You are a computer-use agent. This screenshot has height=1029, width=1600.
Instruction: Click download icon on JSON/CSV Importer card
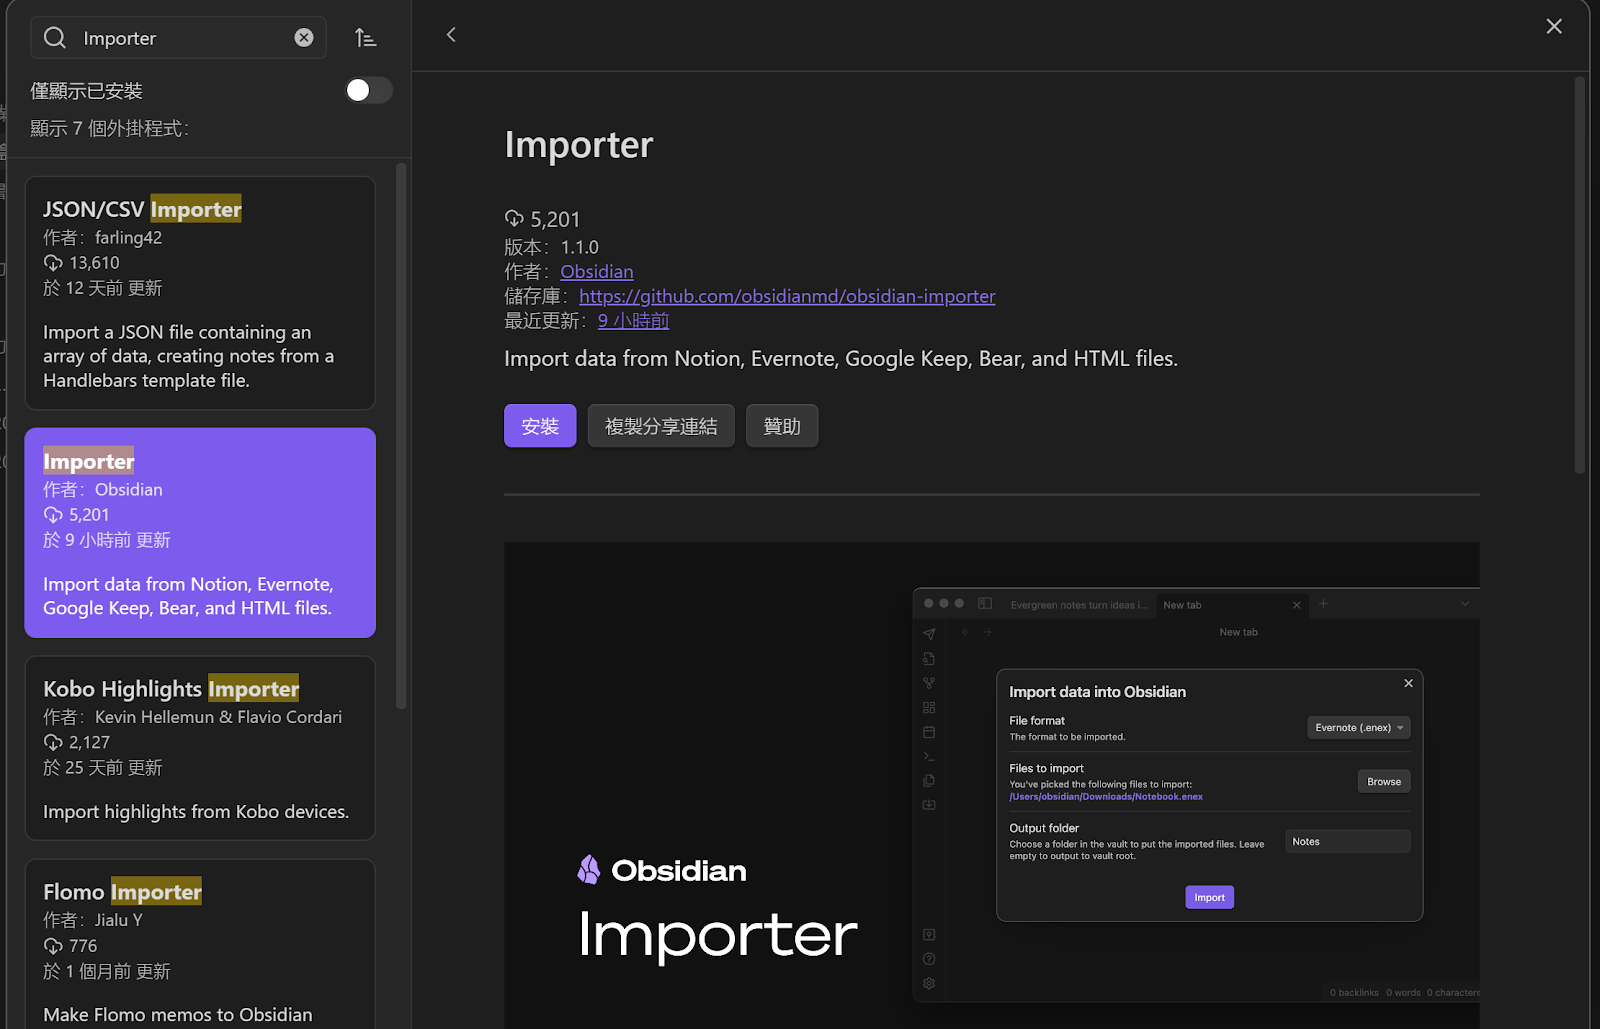coord(53,263)
